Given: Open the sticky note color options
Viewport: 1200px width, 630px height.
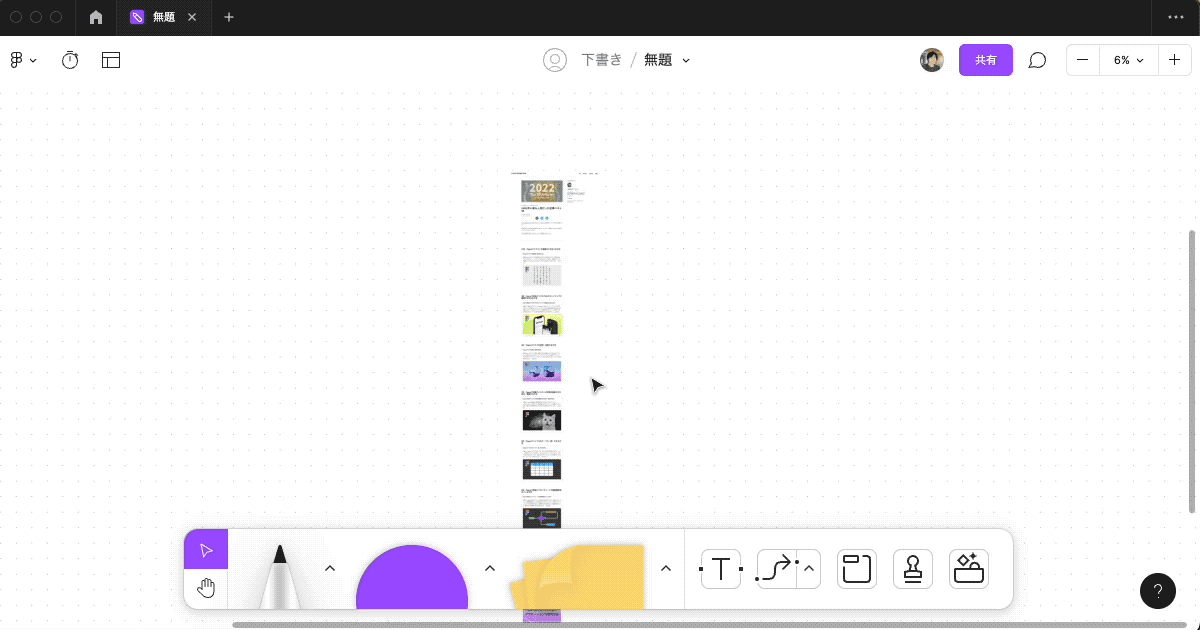Looking at the screenshot, I should tap(665, 567).
